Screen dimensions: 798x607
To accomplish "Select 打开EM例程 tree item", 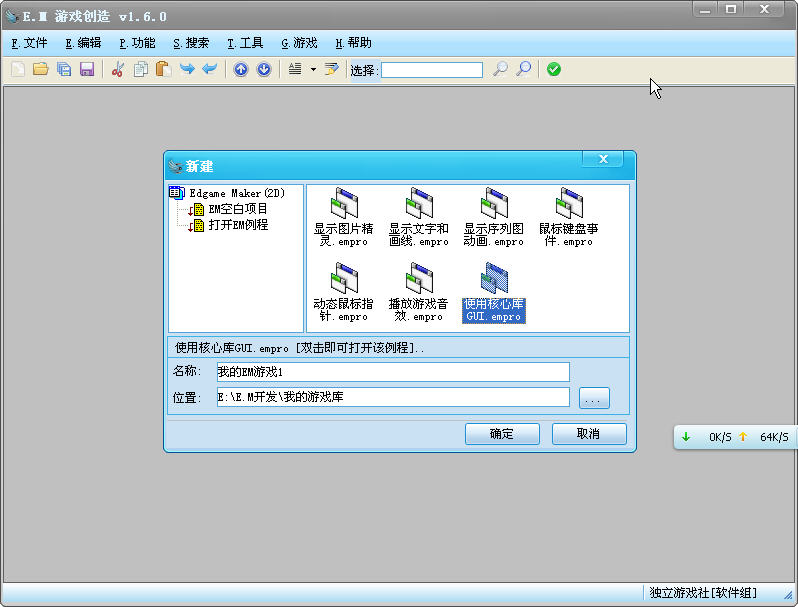I will (238, 225).
